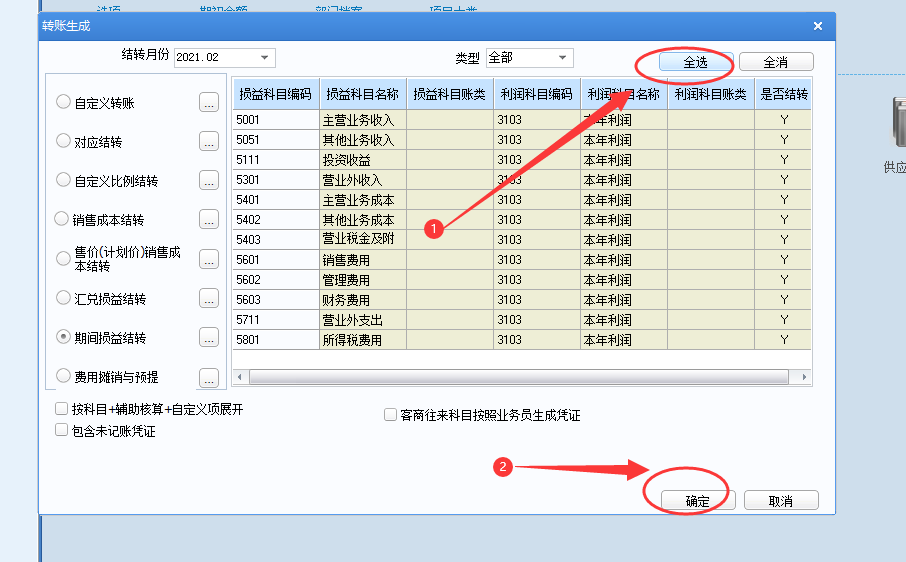The width and height of the screenshot is (906, 562).
Task: Click the 利润科目账类 column header
Action: pyautogui.click(x=711, y=94)
